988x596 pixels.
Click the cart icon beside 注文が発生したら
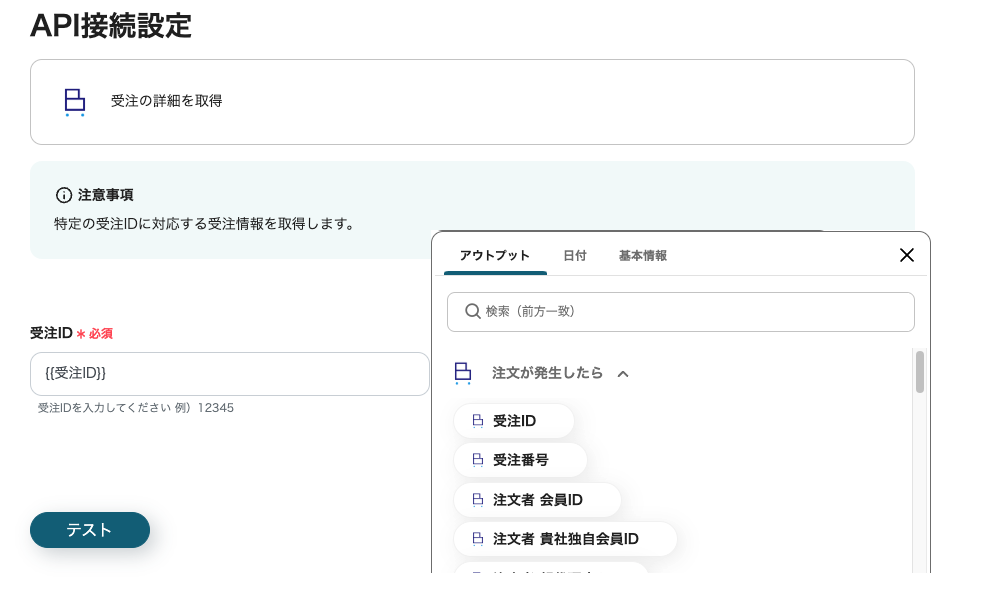462,373
